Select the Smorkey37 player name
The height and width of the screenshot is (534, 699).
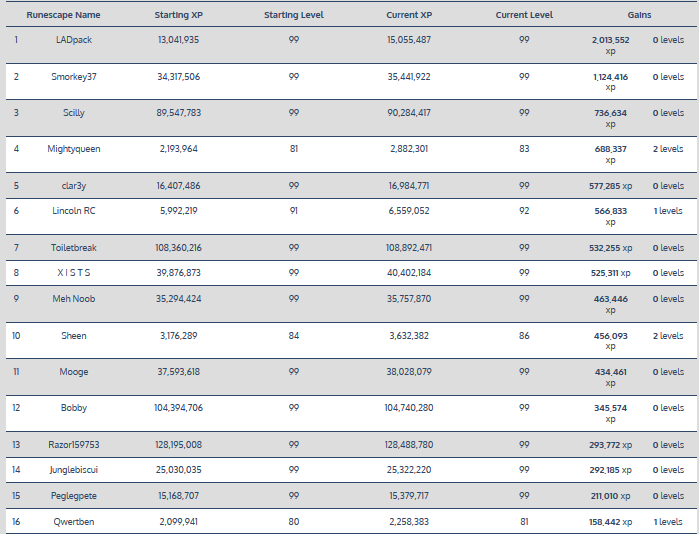coord(74,76)
